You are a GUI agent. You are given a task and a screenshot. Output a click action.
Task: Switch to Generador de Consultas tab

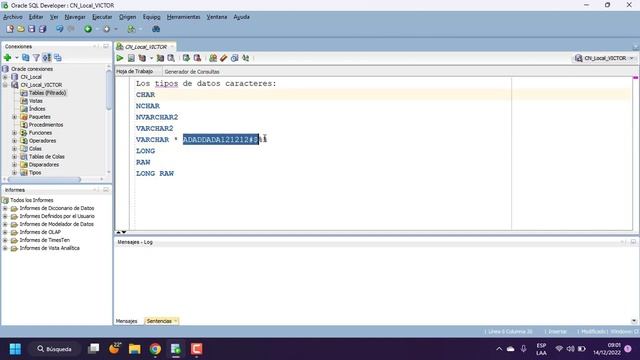192,71
